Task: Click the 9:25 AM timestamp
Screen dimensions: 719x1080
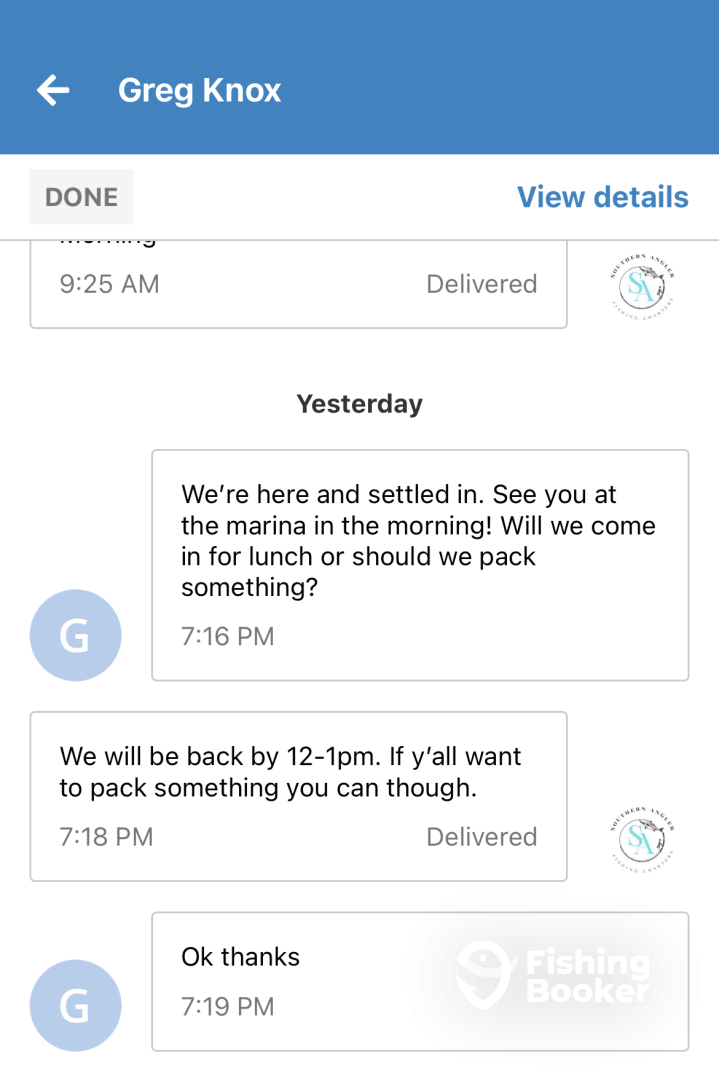Action: 109,284
